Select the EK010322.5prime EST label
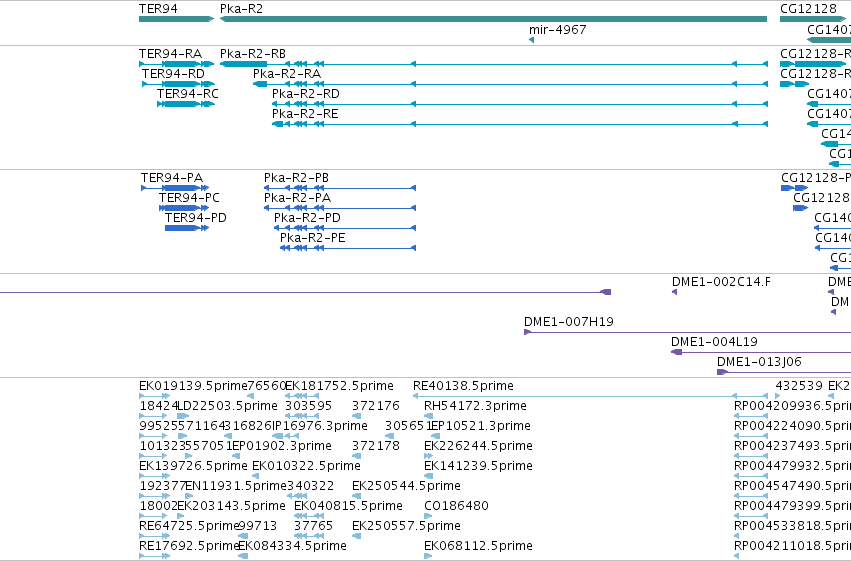Viewport: 851px width, 561px height. pyautogui.click(x=307, y=467)
